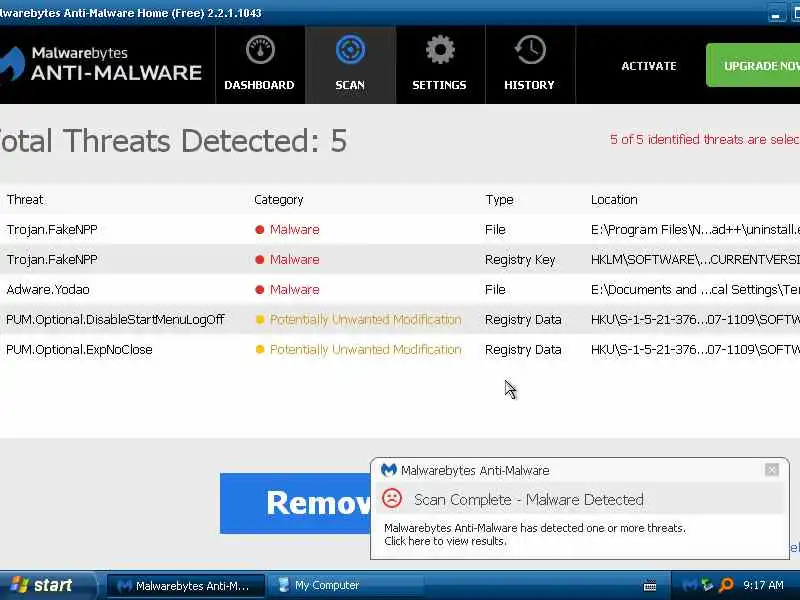Sort by the Location column header
The image size is (800, 600).
click(614, 199)
